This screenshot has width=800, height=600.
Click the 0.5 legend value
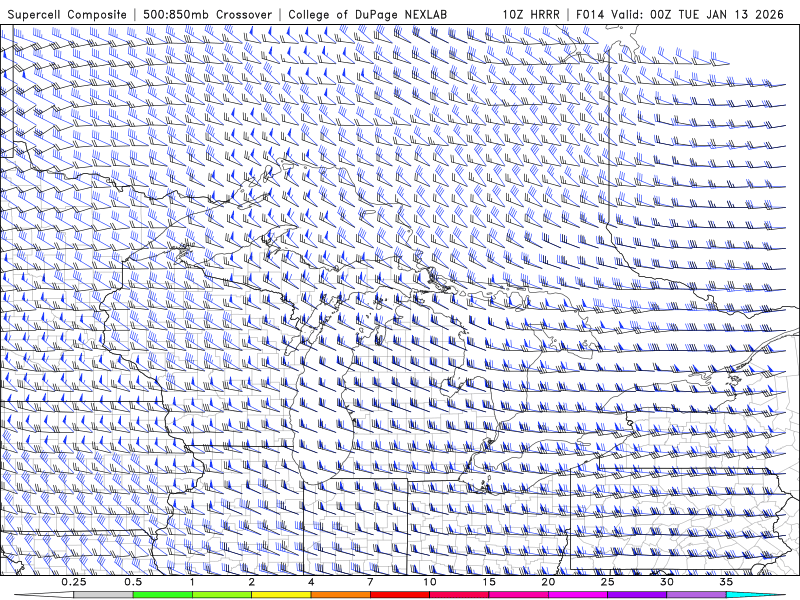point(133,582)
